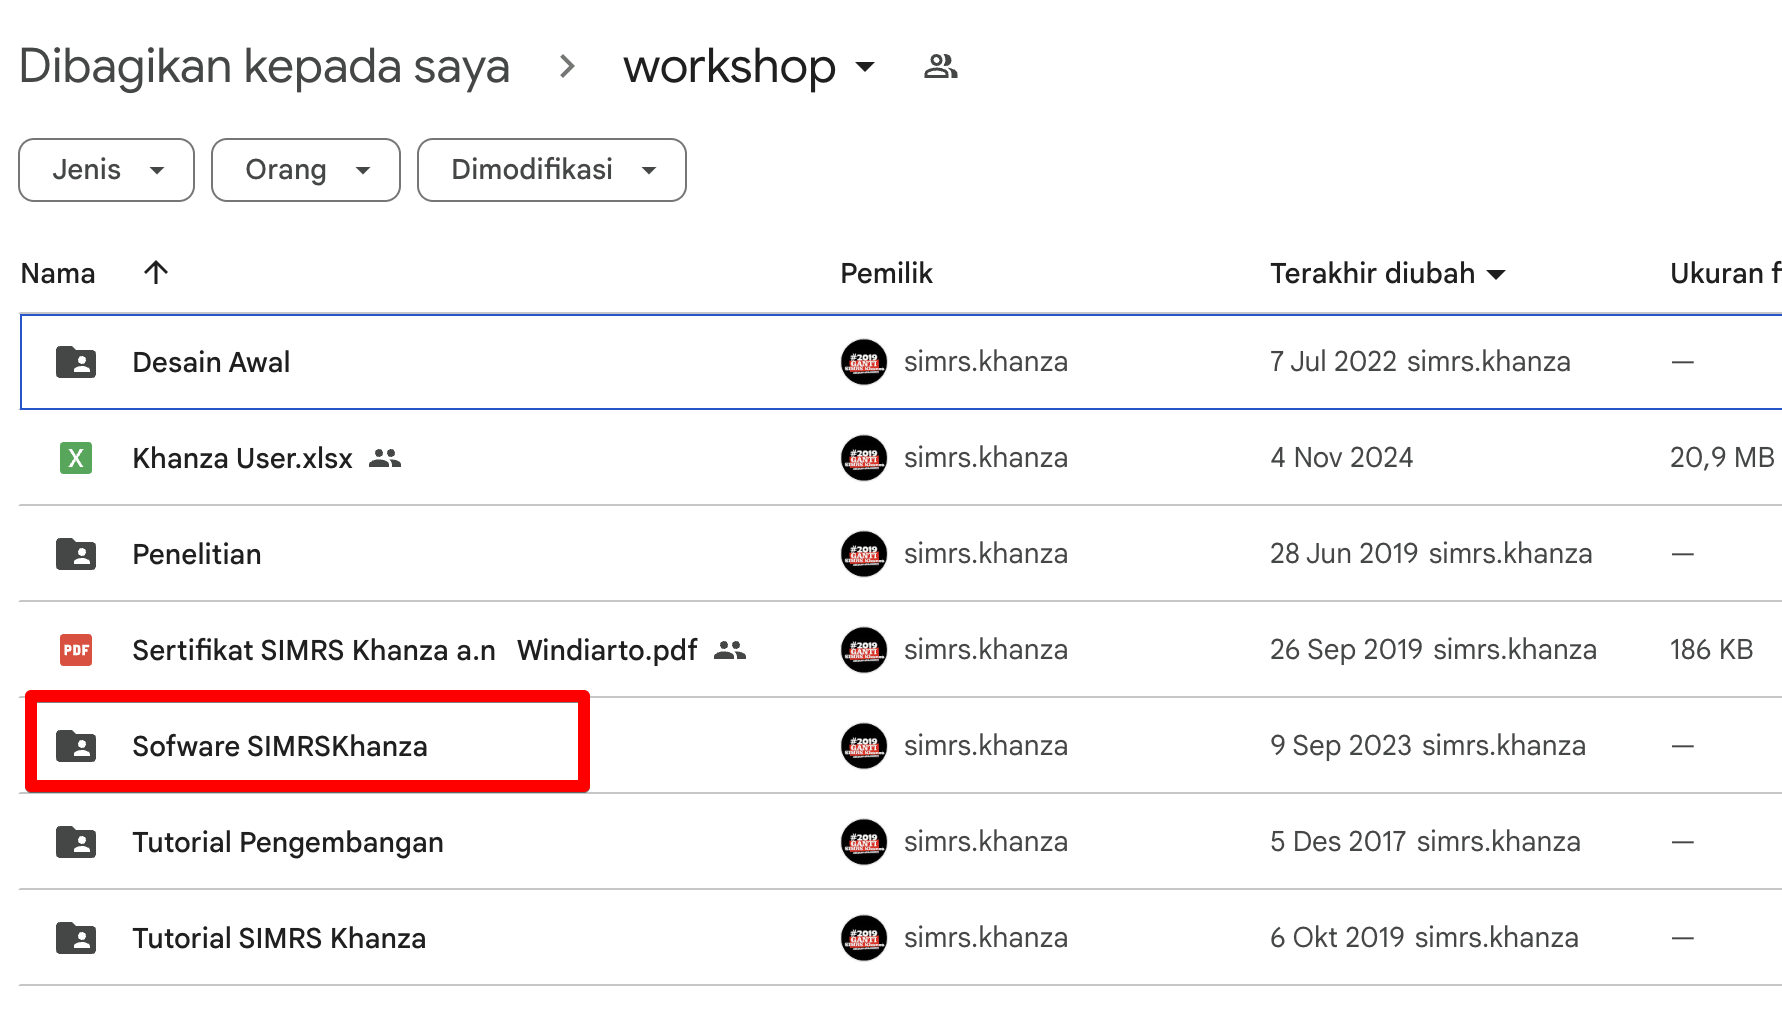
Task: Click the 28 Jun 2019 modified date
Action: [x=1344, y=554]
